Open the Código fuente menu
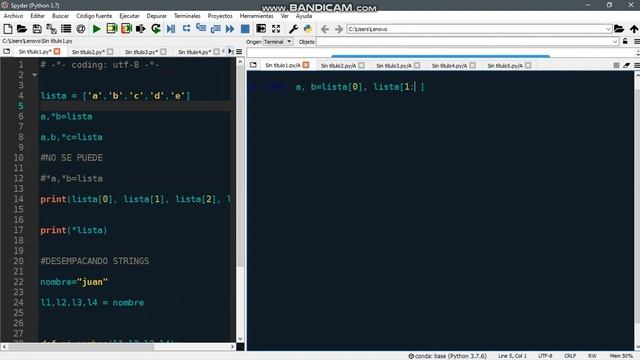This screenshot has height=360, width=640. click(x=94, y=16)
